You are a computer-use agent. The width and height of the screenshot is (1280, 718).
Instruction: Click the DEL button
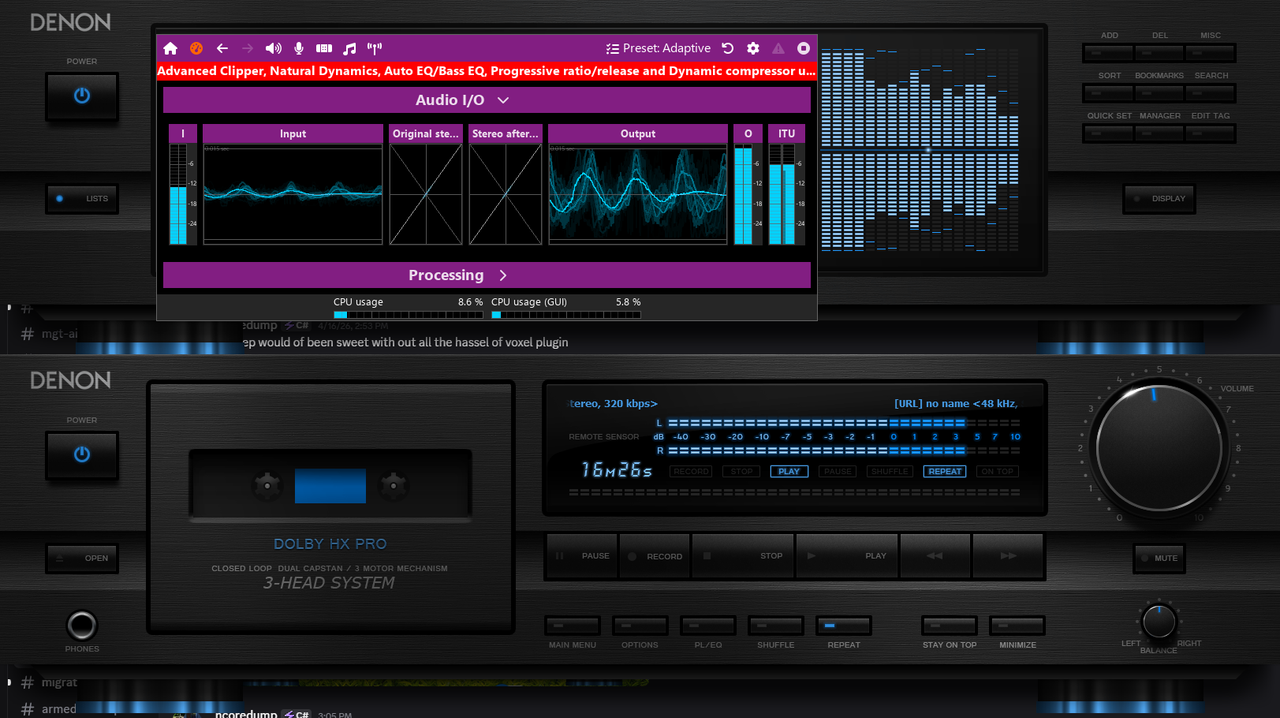pos(1159,53)
